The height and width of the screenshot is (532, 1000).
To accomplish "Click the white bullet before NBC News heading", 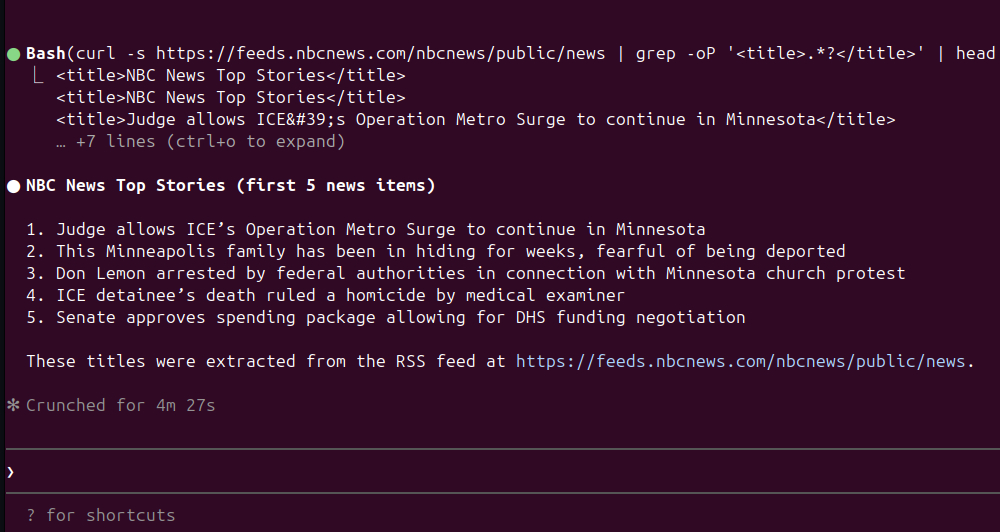I will [14, 186].
